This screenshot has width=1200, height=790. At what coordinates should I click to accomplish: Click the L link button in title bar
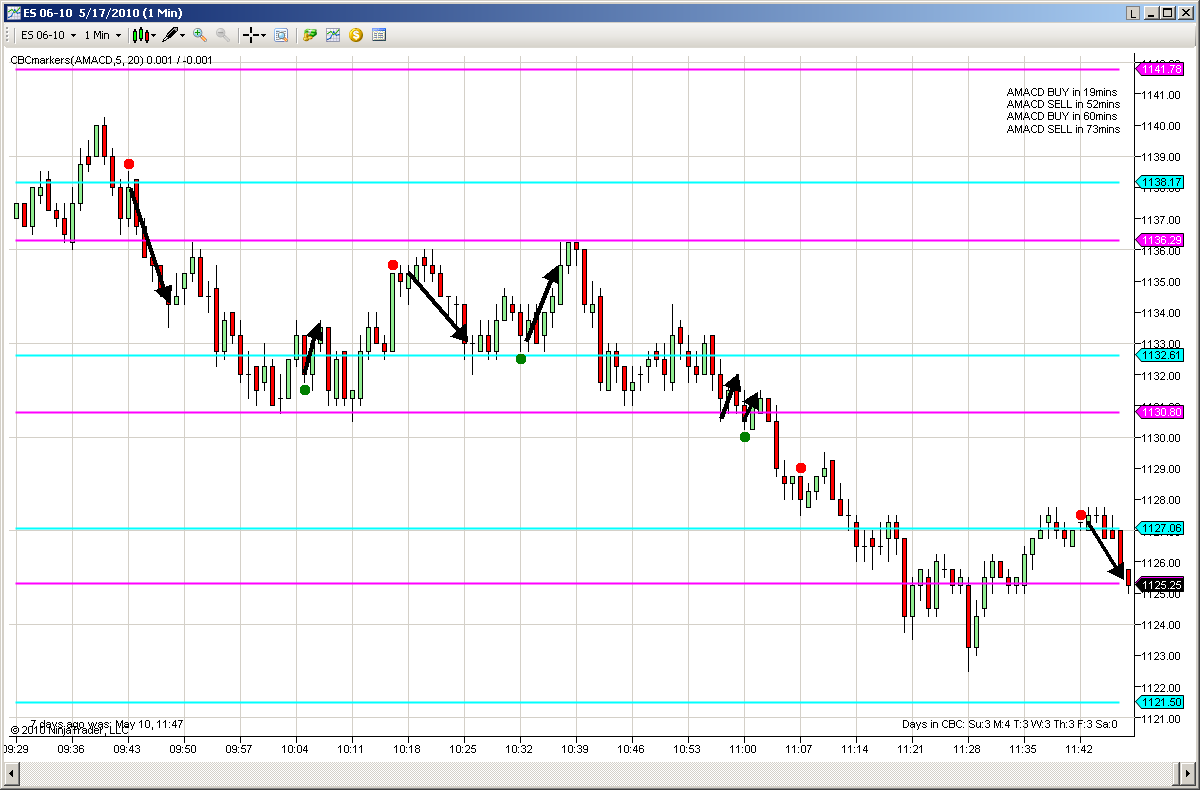point(1132,13)
